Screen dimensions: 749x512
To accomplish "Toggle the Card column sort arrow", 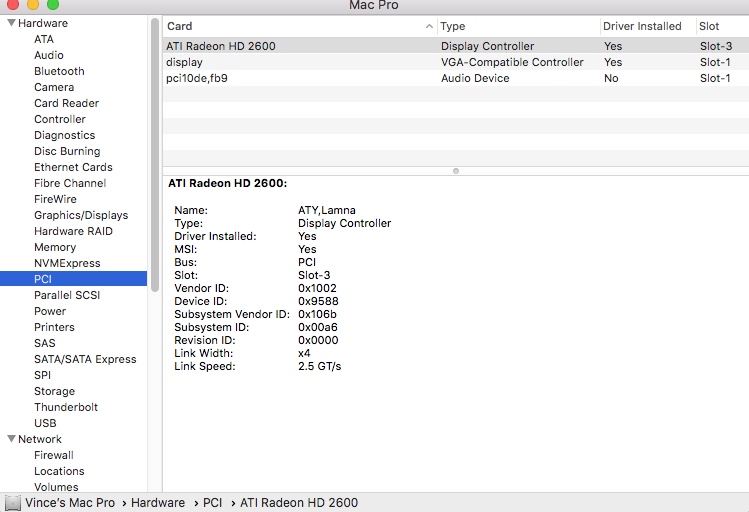I will [x=429, y=26].
